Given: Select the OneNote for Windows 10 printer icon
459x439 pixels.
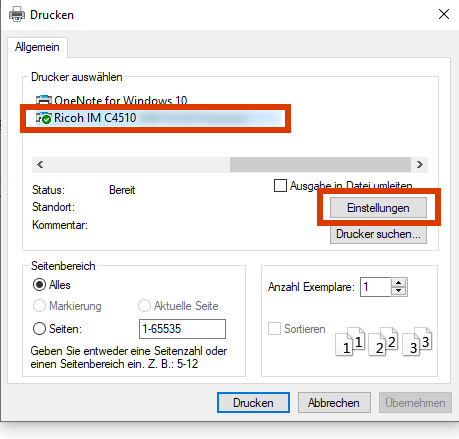Looking at the screenshot, I should point(44,100).
